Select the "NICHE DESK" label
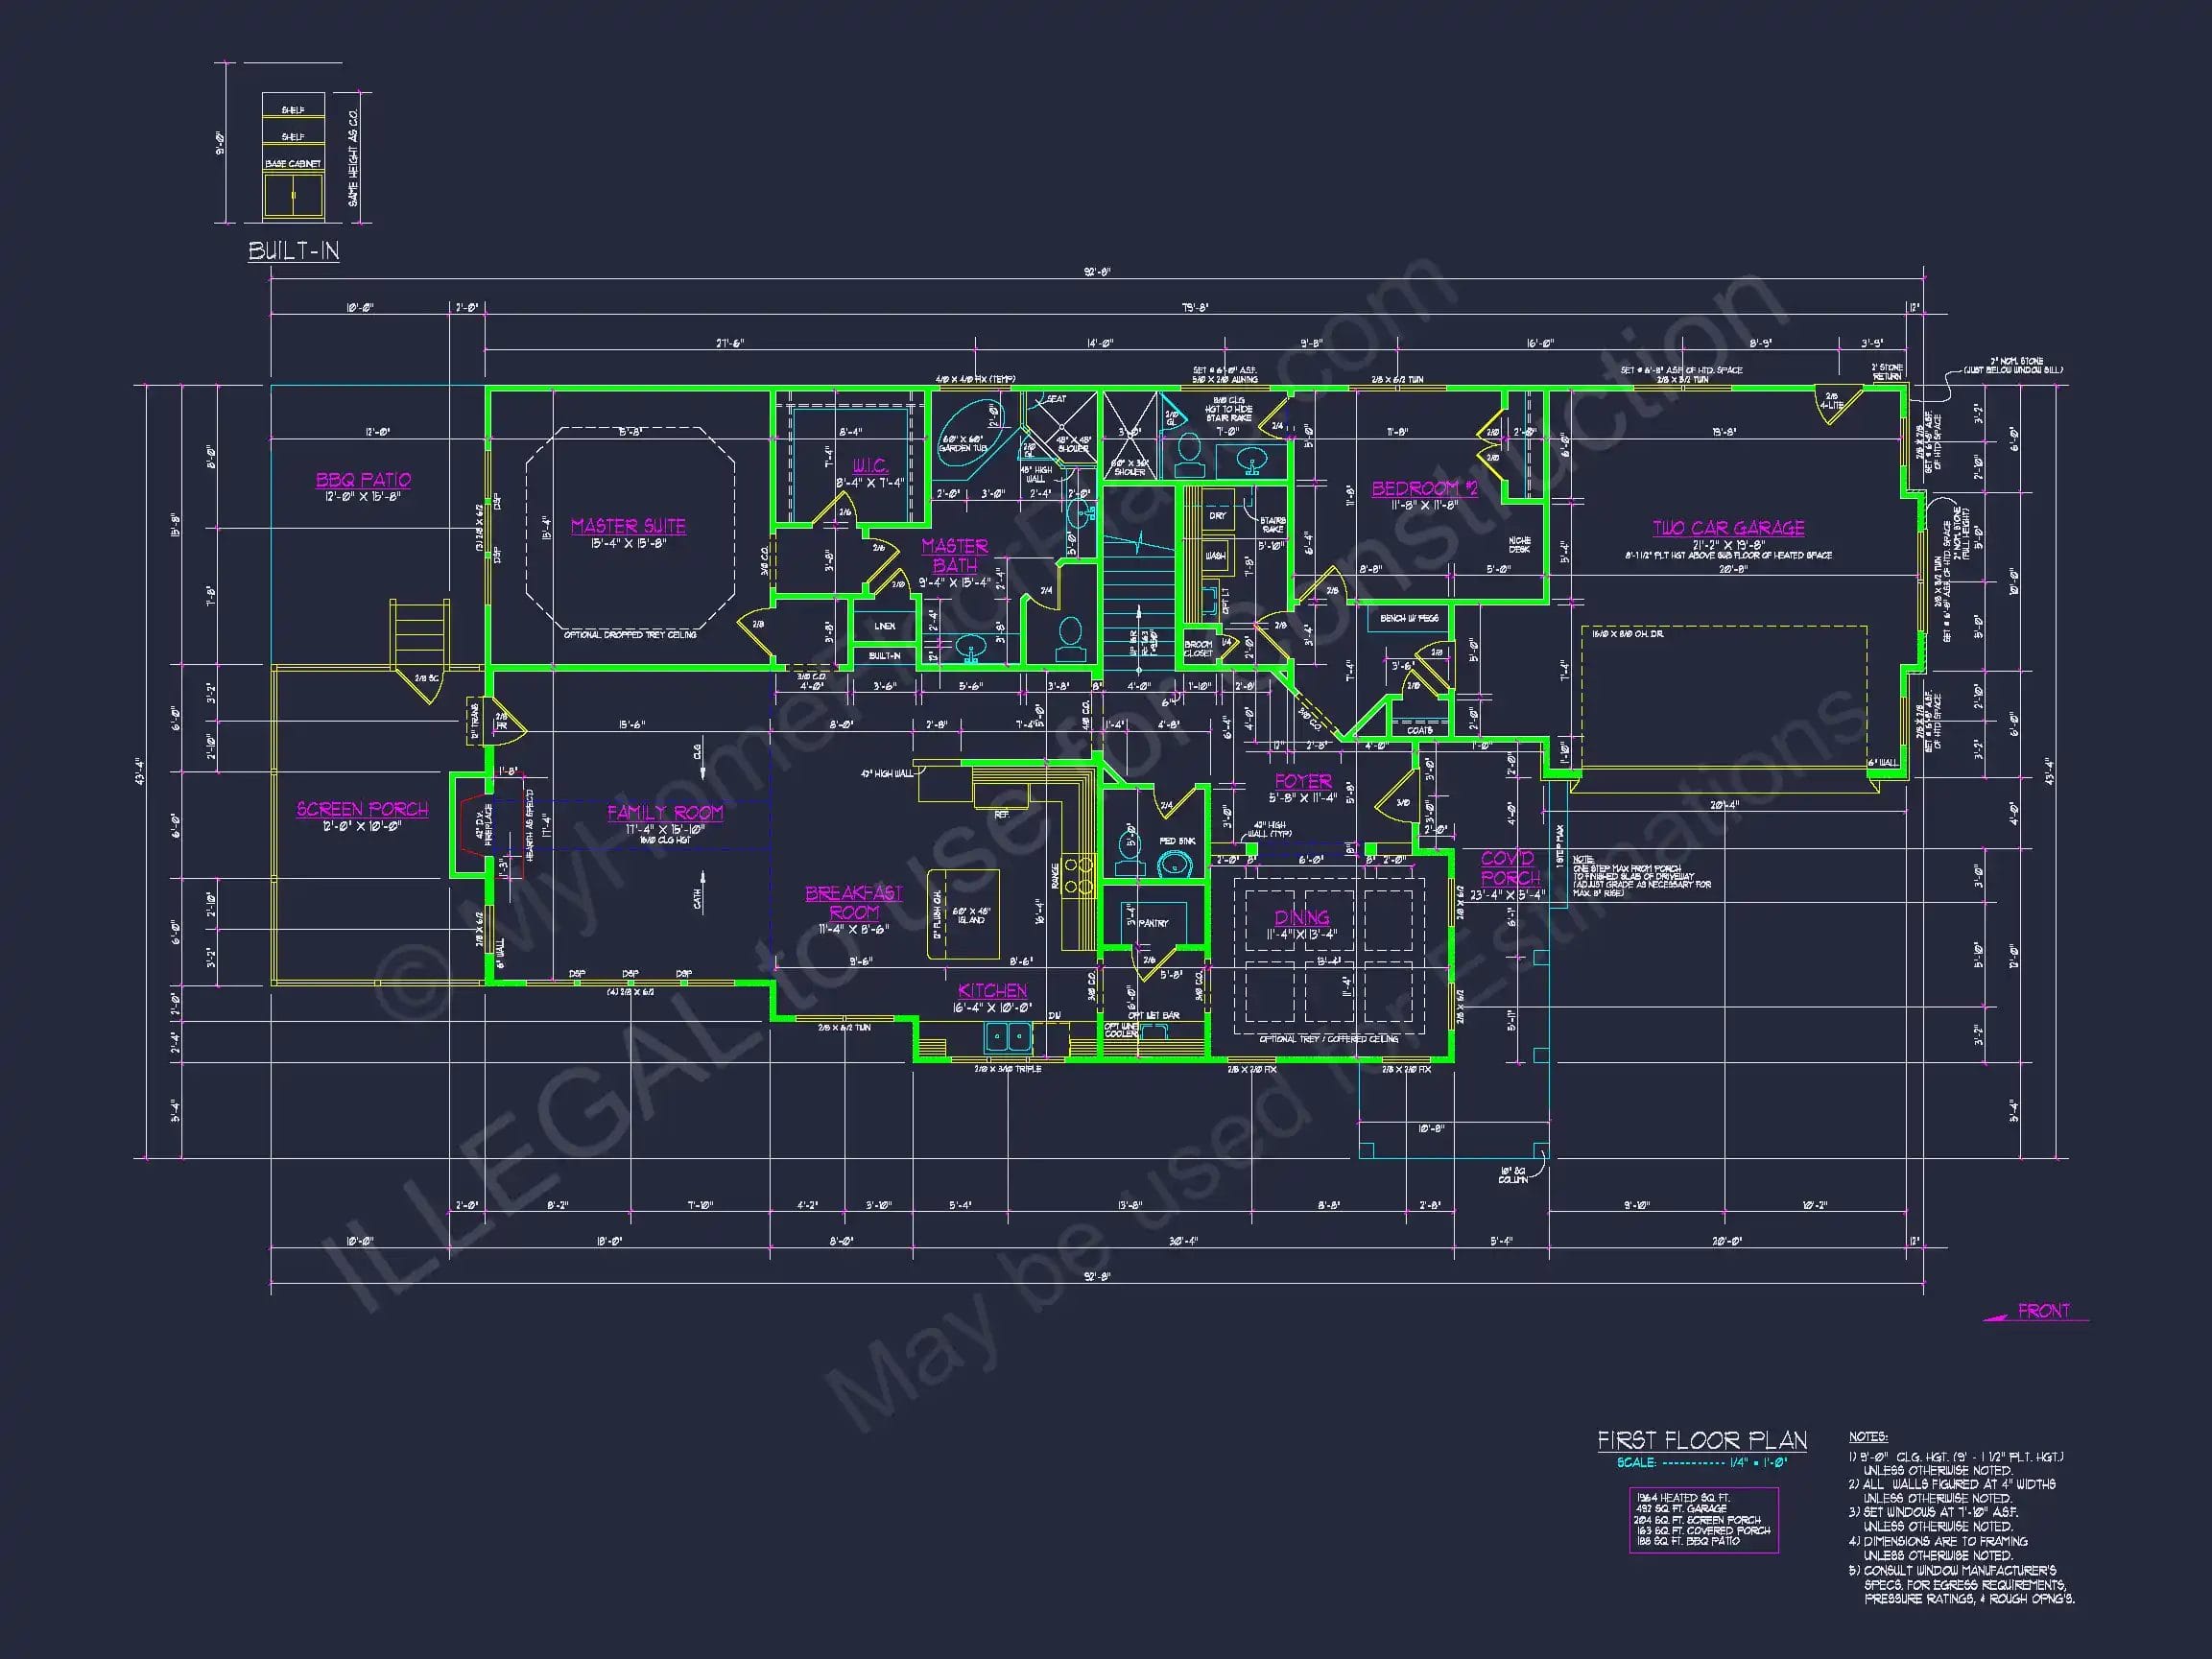The height and width of the screenshot is (1659, 2212). click(1519, 545)
